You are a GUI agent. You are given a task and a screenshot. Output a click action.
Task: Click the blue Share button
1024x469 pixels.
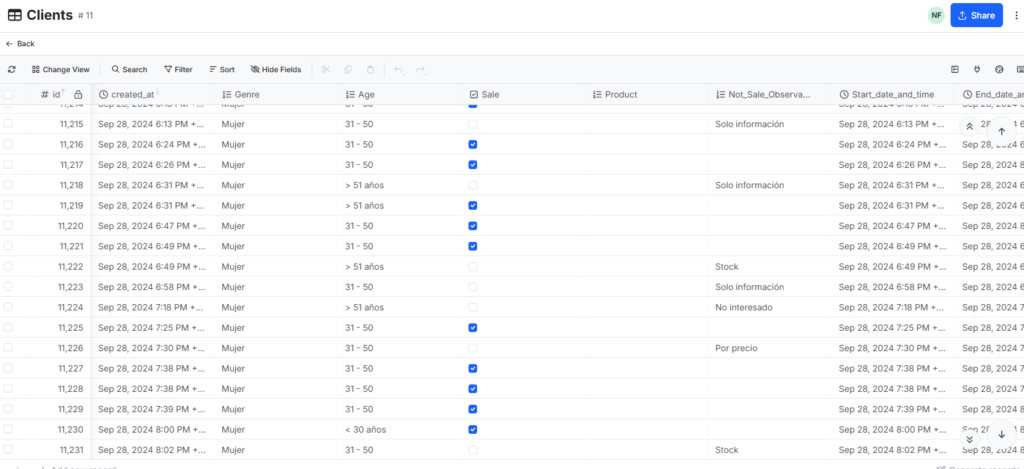click(x=975, y=15)
